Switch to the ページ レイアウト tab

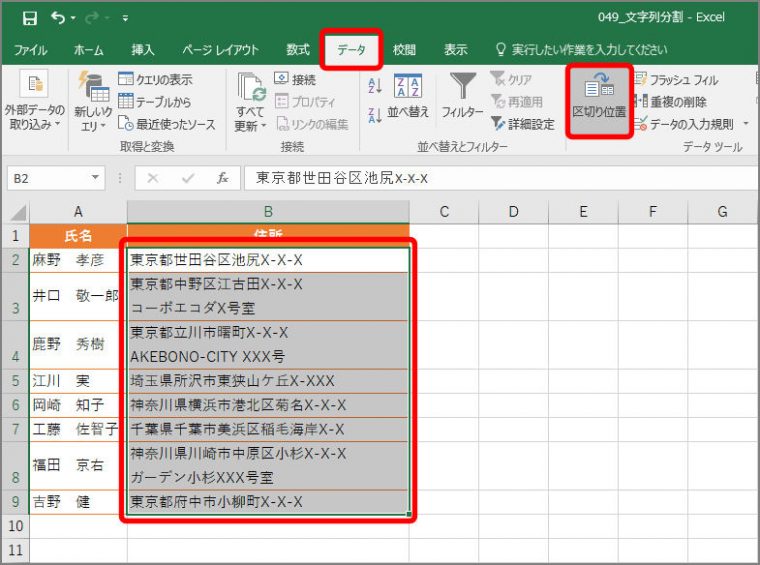point(221,49)
